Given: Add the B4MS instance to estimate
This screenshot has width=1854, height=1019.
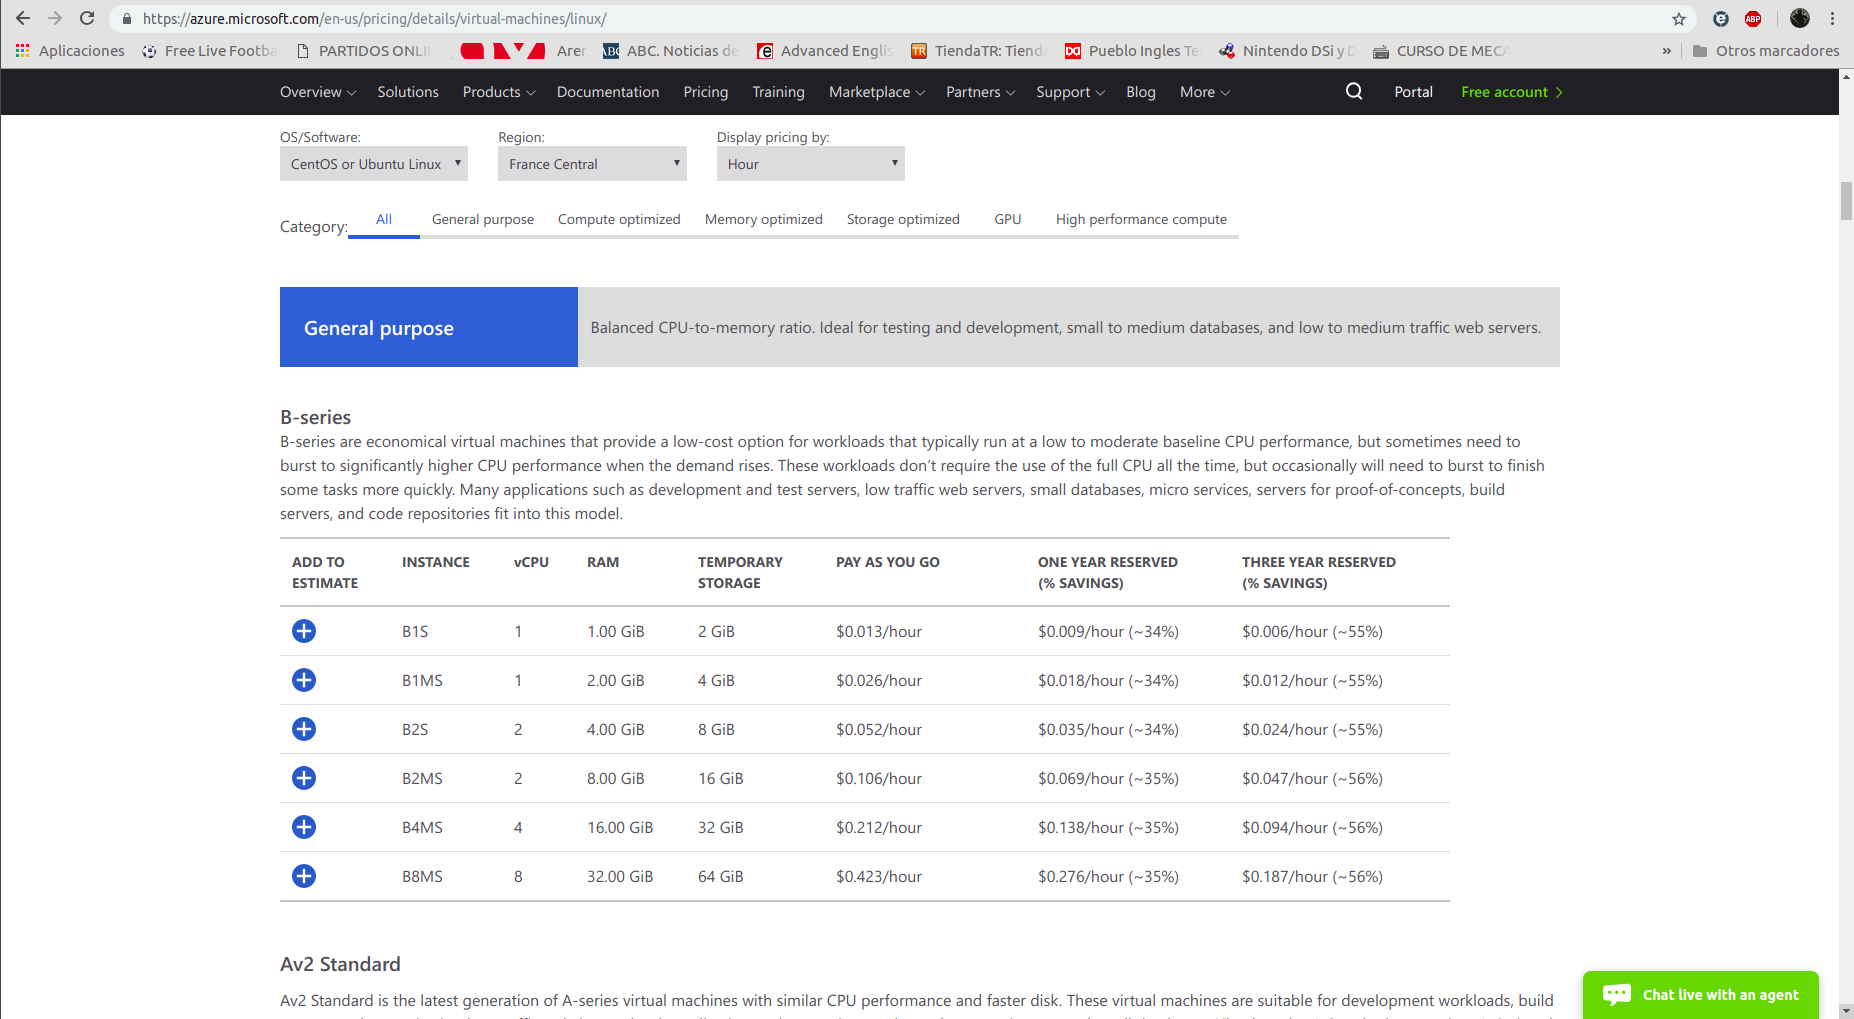Looking at the screenshot, I should coord(304,827).
